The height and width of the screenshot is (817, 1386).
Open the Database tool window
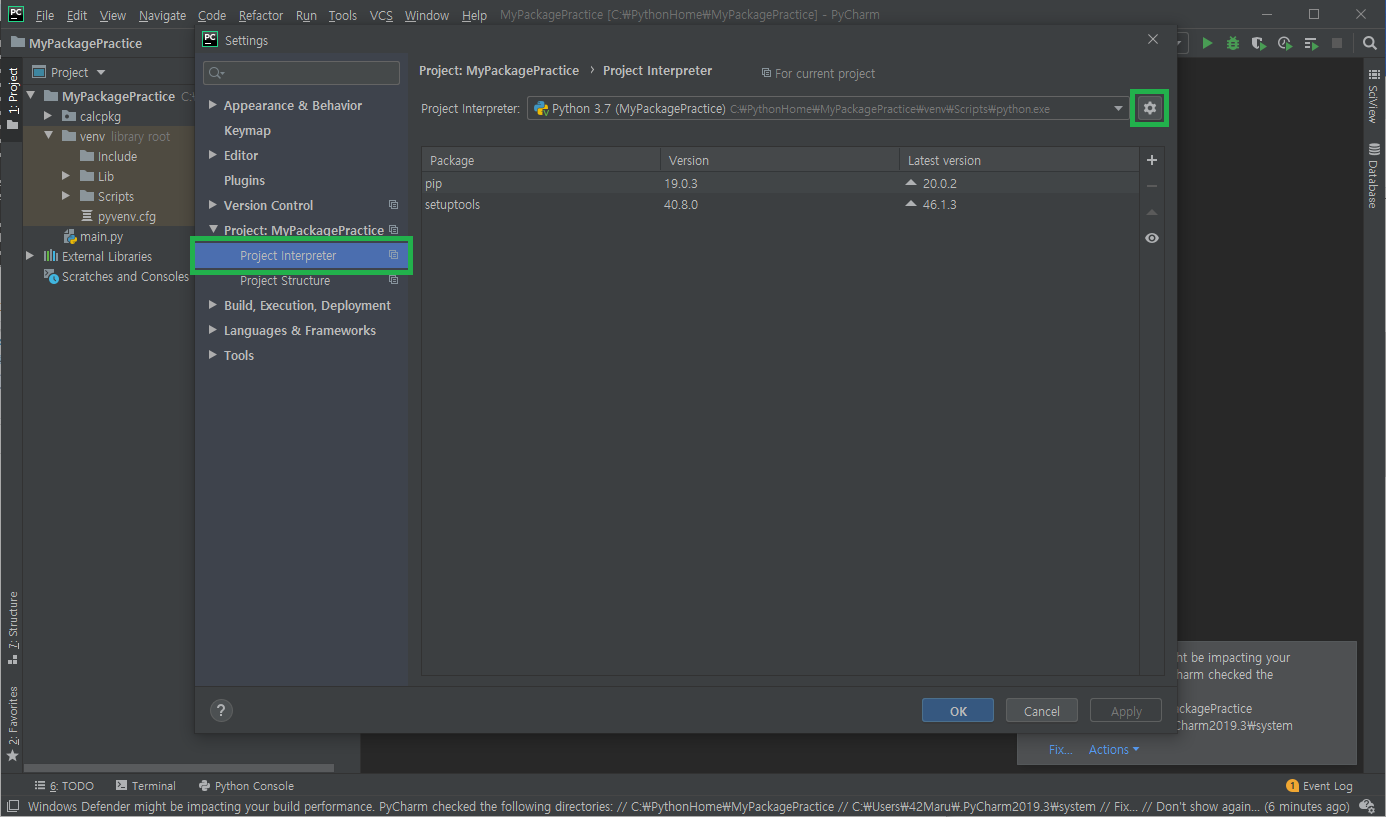coord(1372,176)
